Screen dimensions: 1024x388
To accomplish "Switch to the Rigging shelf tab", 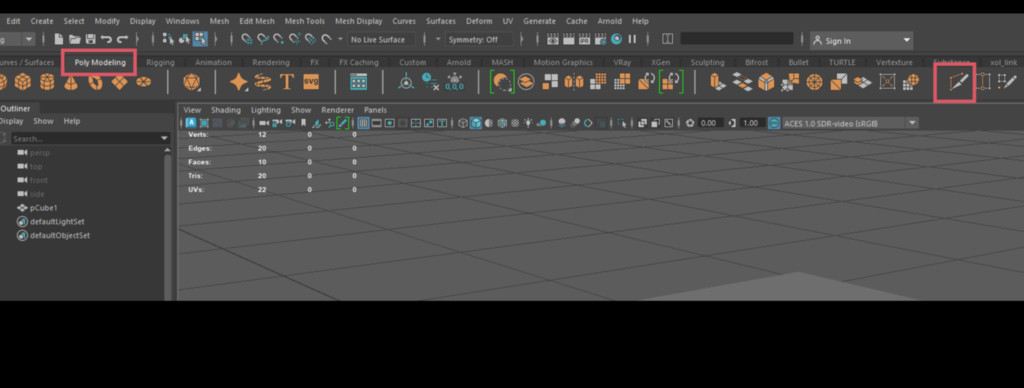I will tap(160, 62).
